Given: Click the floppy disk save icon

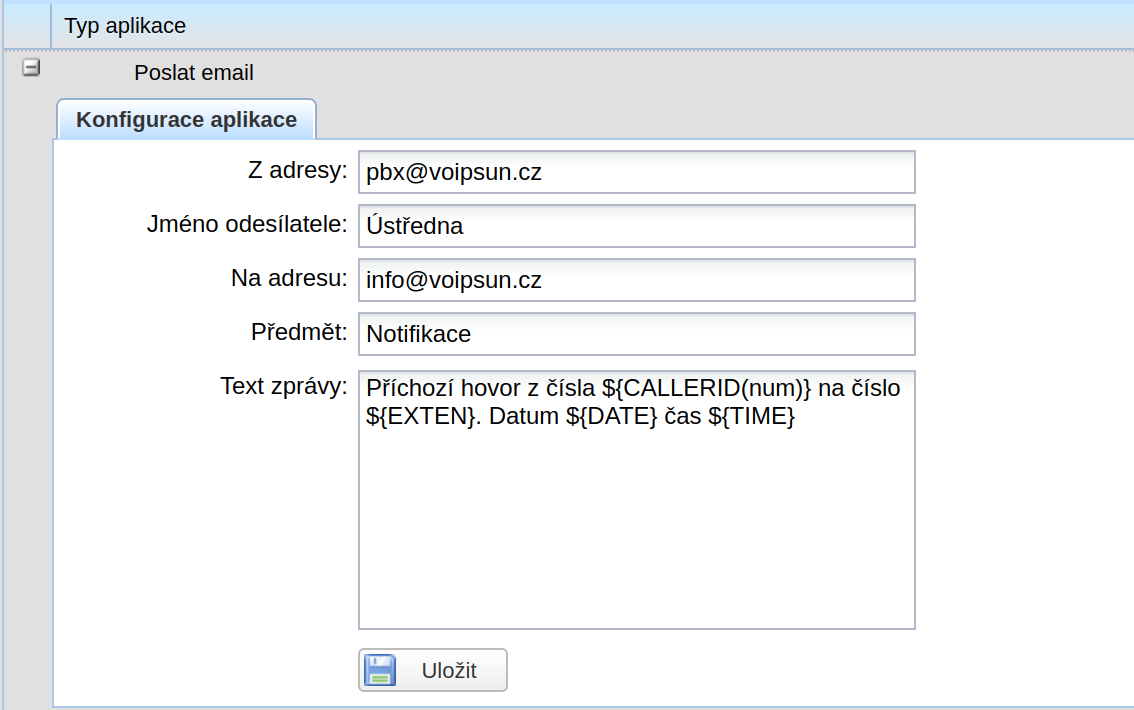Looking at the screenshot, I should 380,670.
